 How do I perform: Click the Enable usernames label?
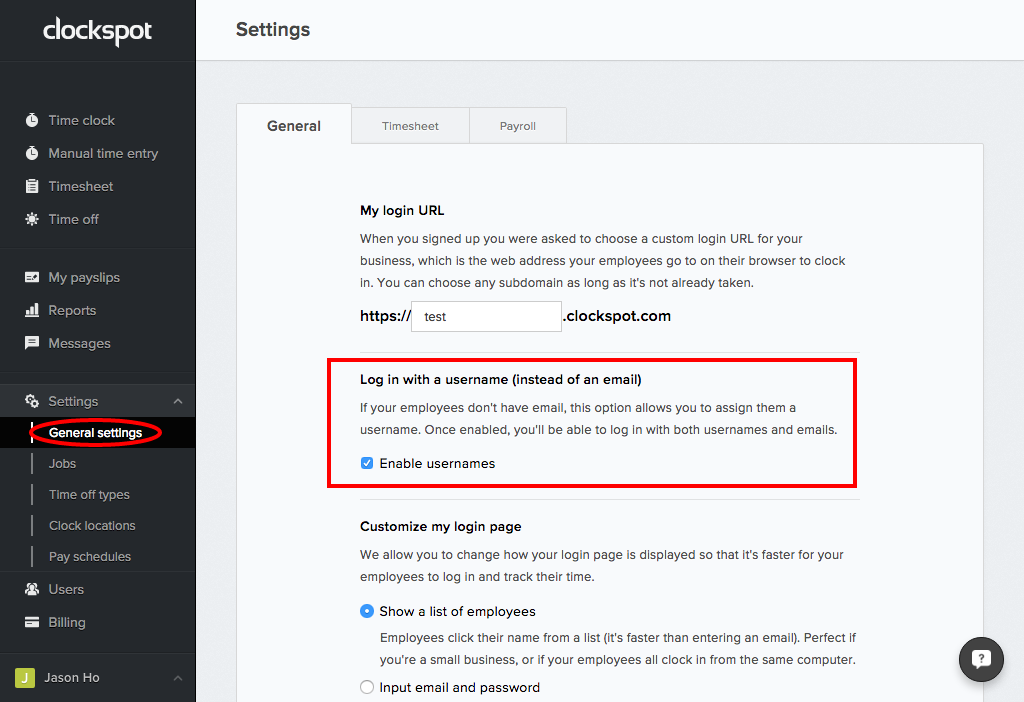tap(438, 463)
